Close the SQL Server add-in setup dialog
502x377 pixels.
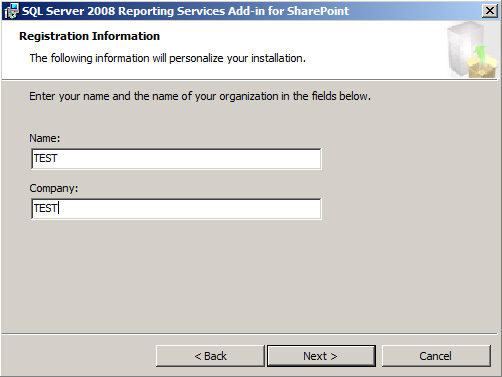[x=490, y=11]
